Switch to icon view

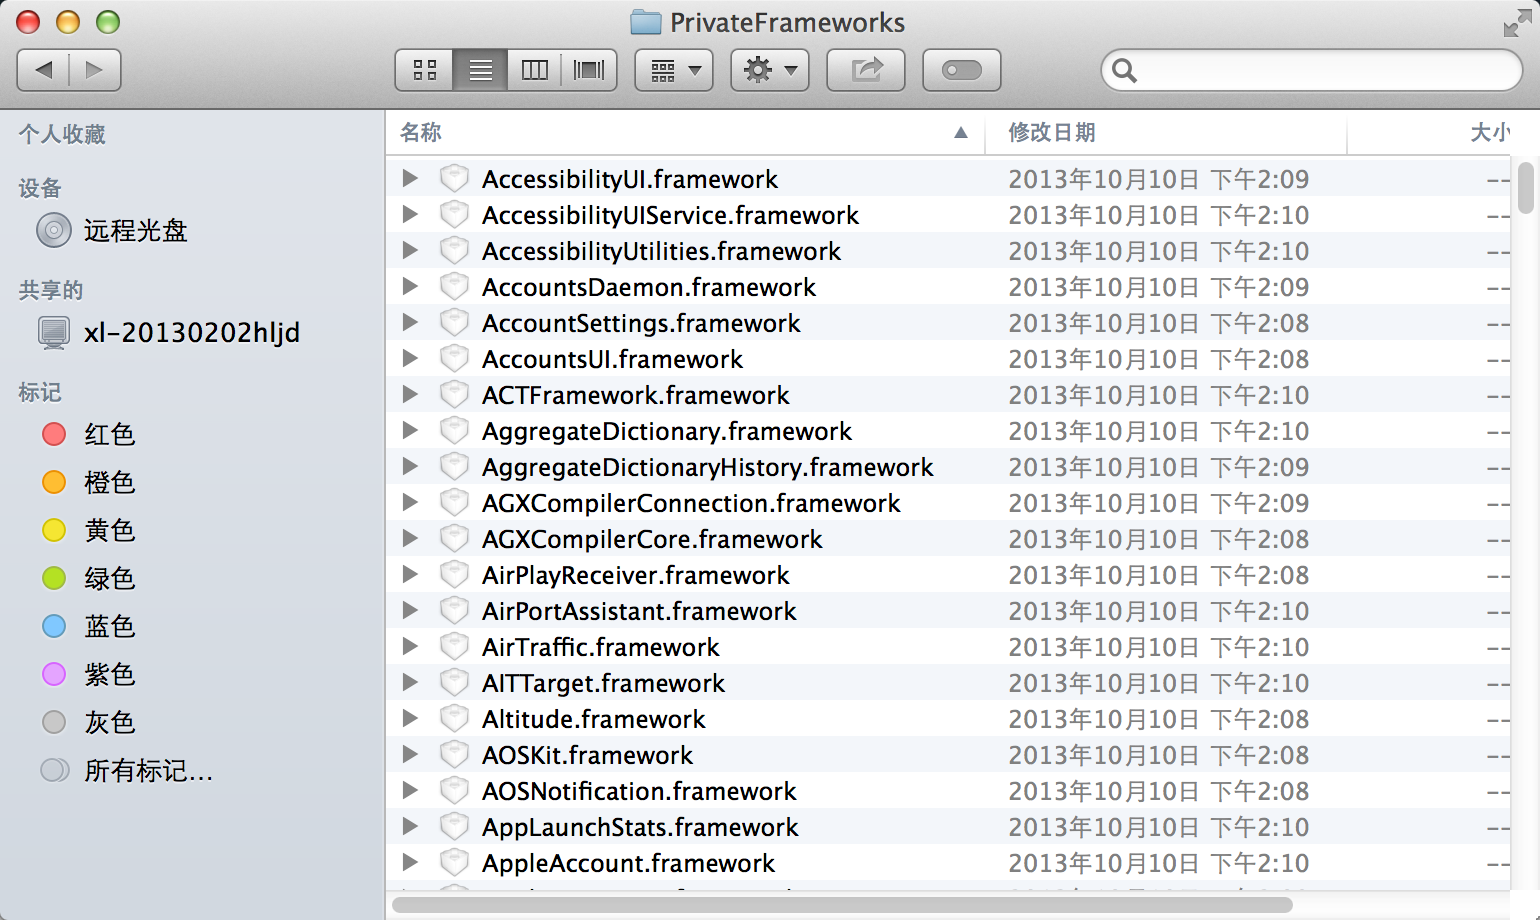click(x=425, y=70)
